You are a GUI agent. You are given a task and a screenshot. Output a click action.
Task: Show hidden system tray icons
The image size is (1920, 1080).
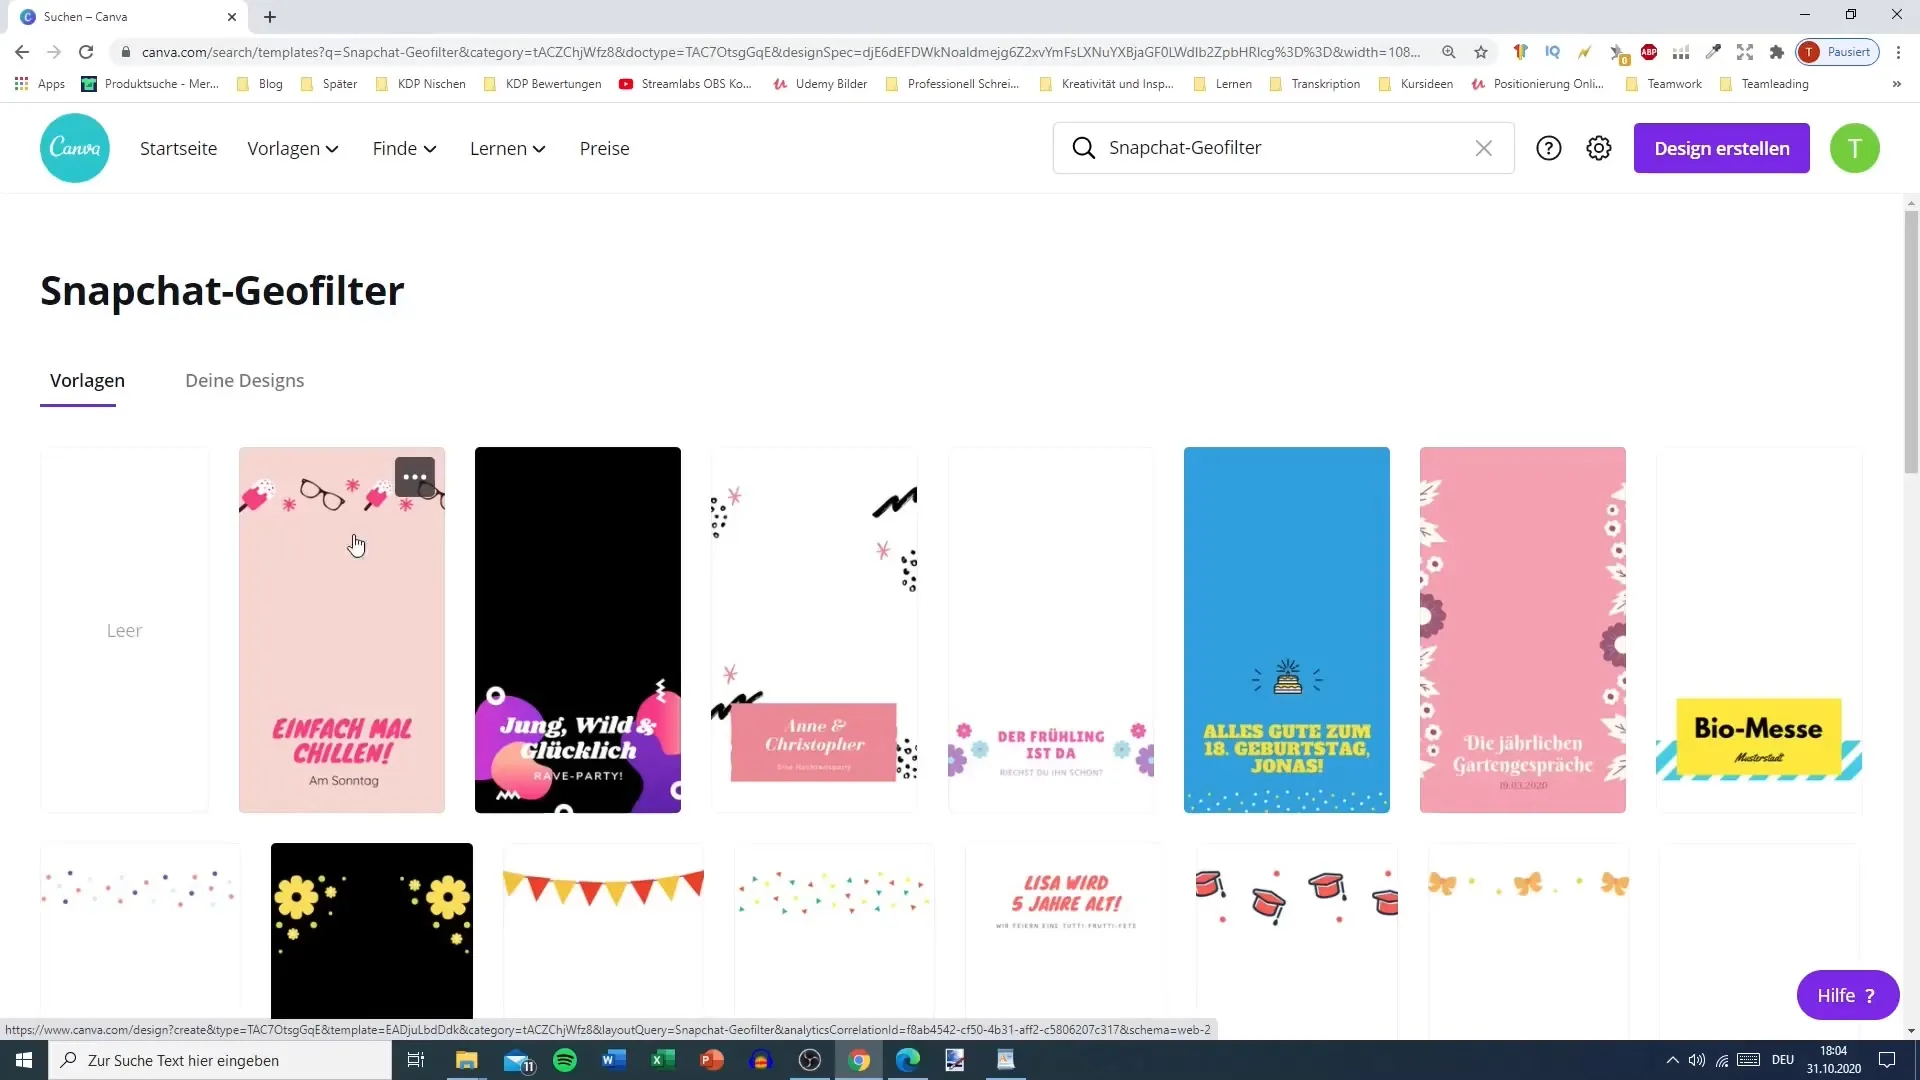coord(1672,1060)
